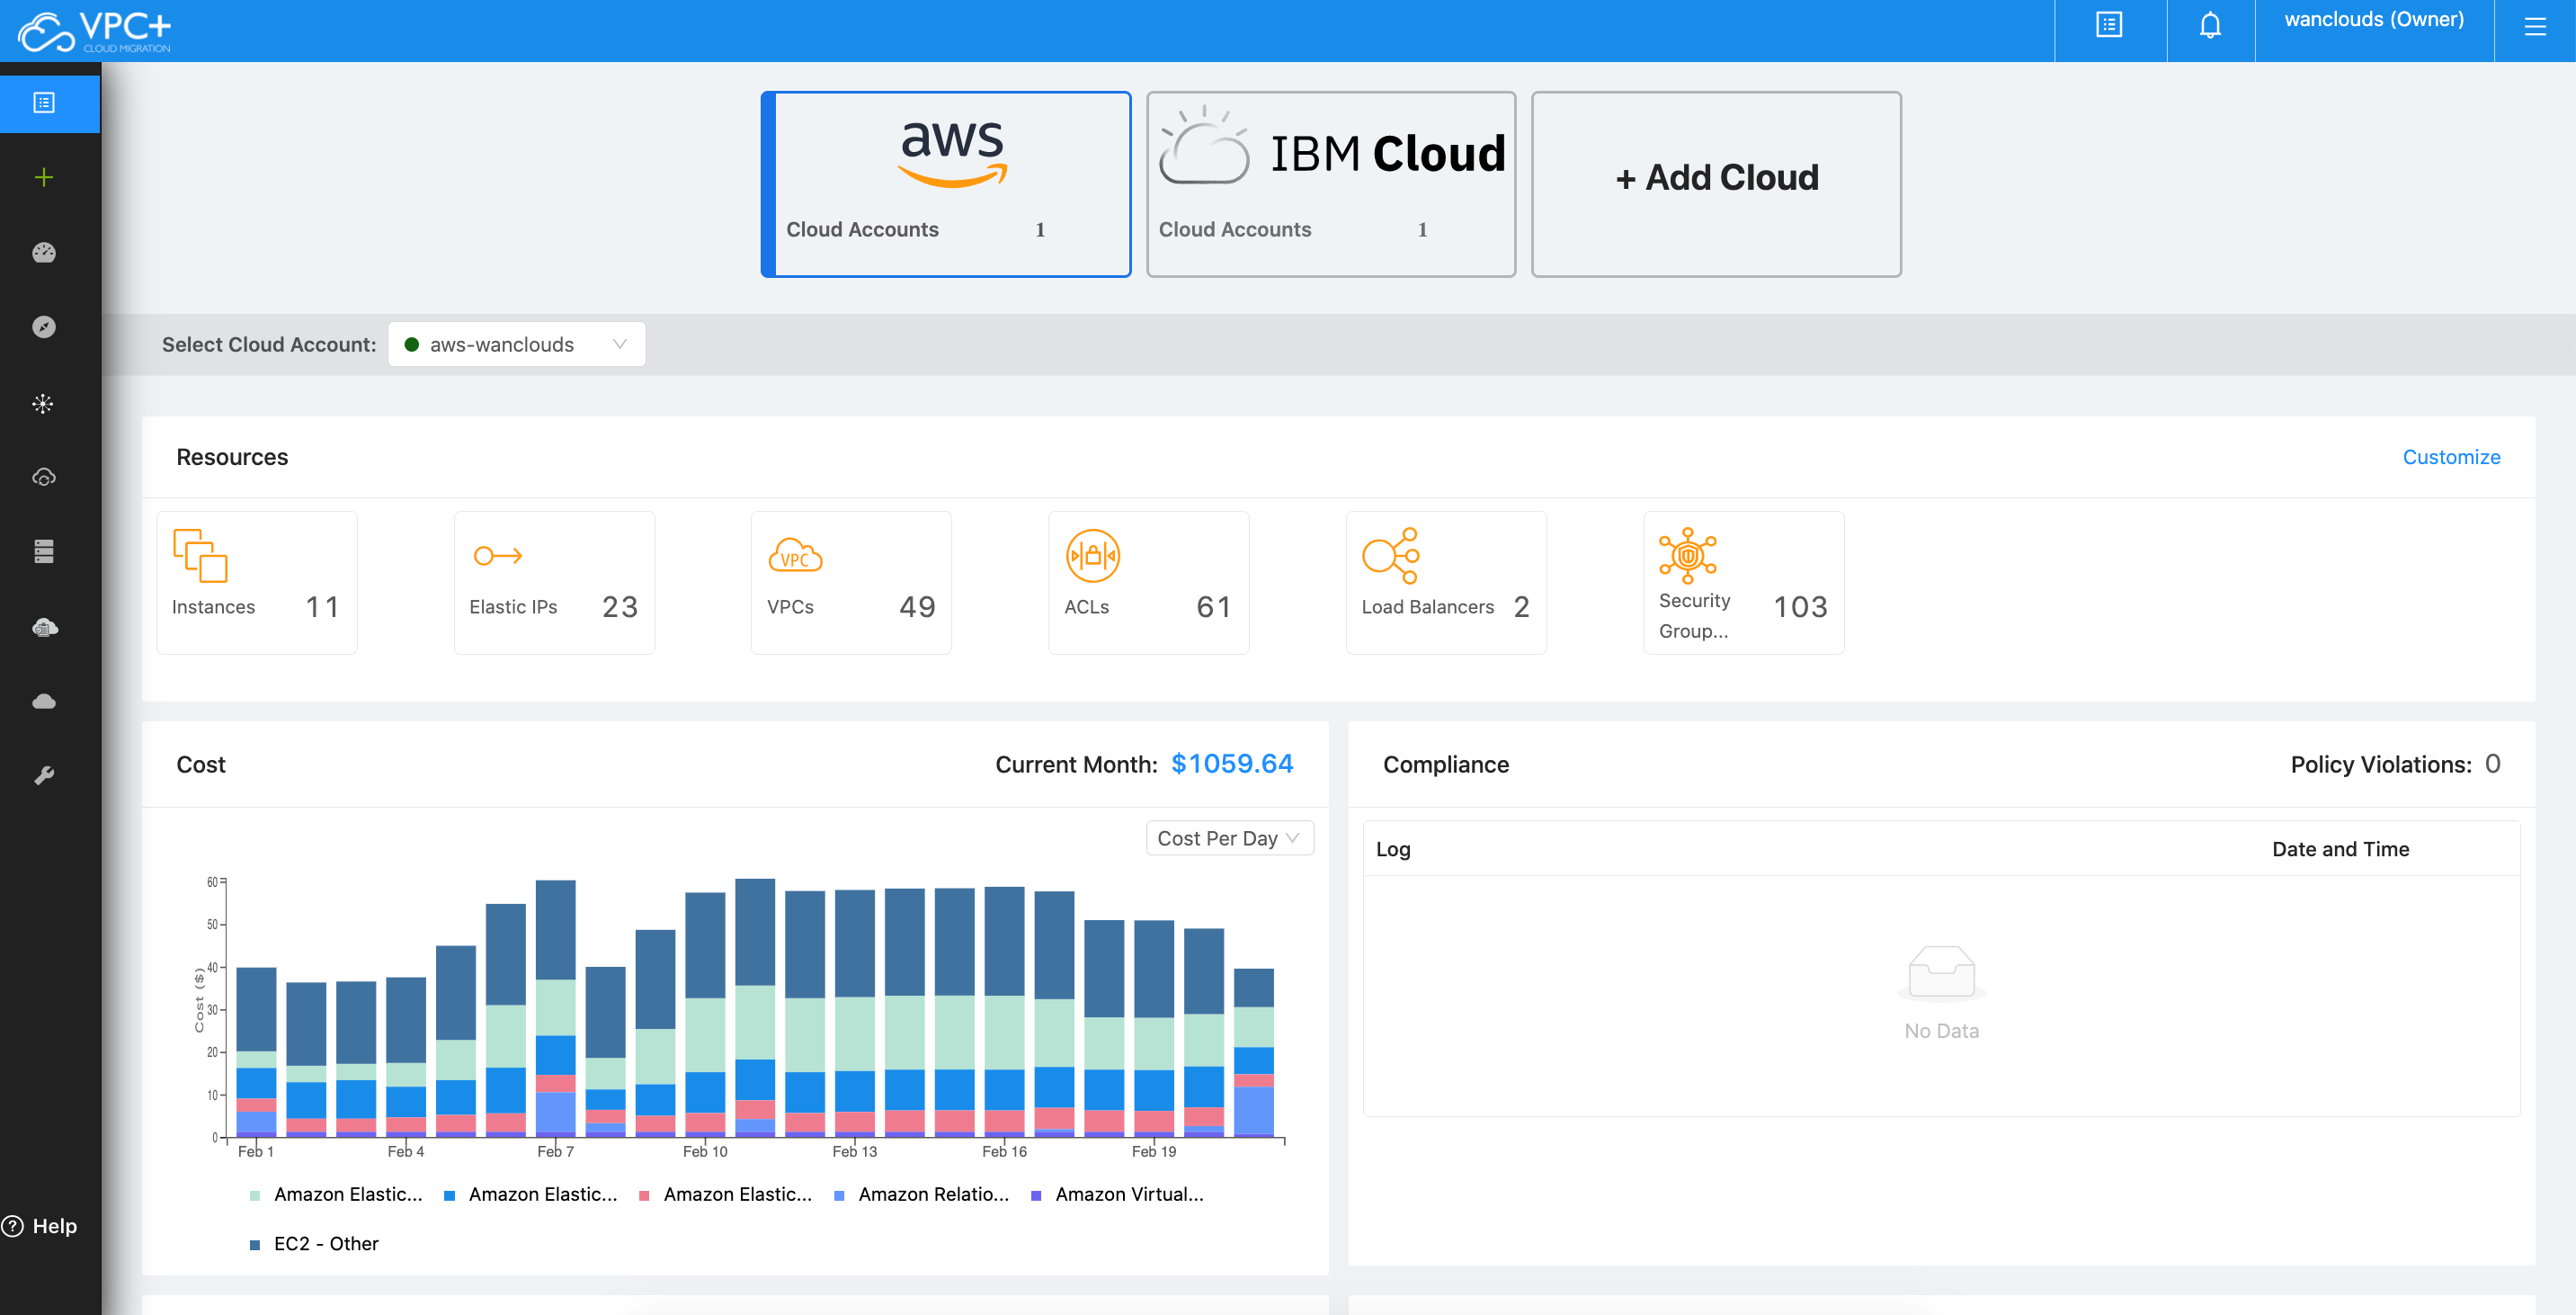Viewport: 2576px width, 1315px height.
Task: Toggle EC2 - Other legend series
Action: pos(325,1243)
